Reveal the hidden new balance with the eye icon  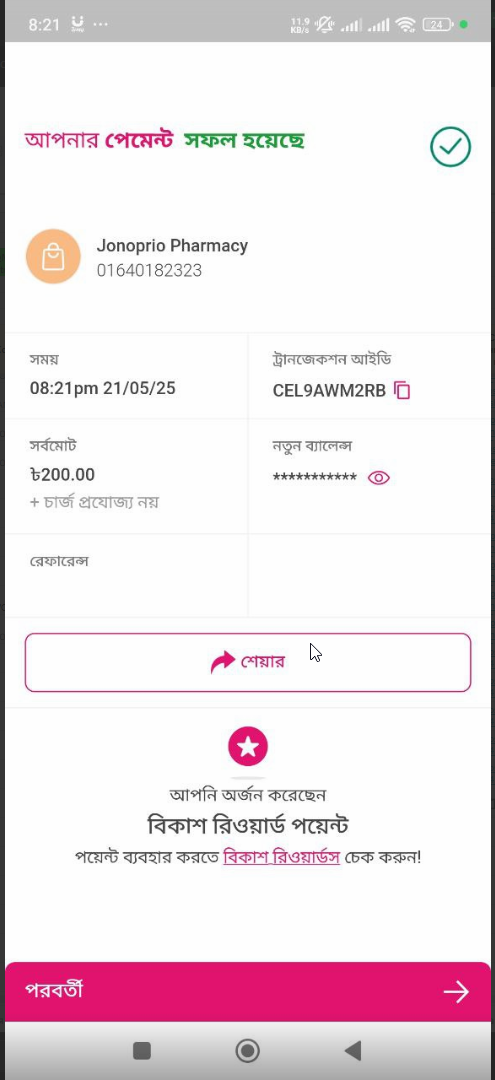(379, 478)
